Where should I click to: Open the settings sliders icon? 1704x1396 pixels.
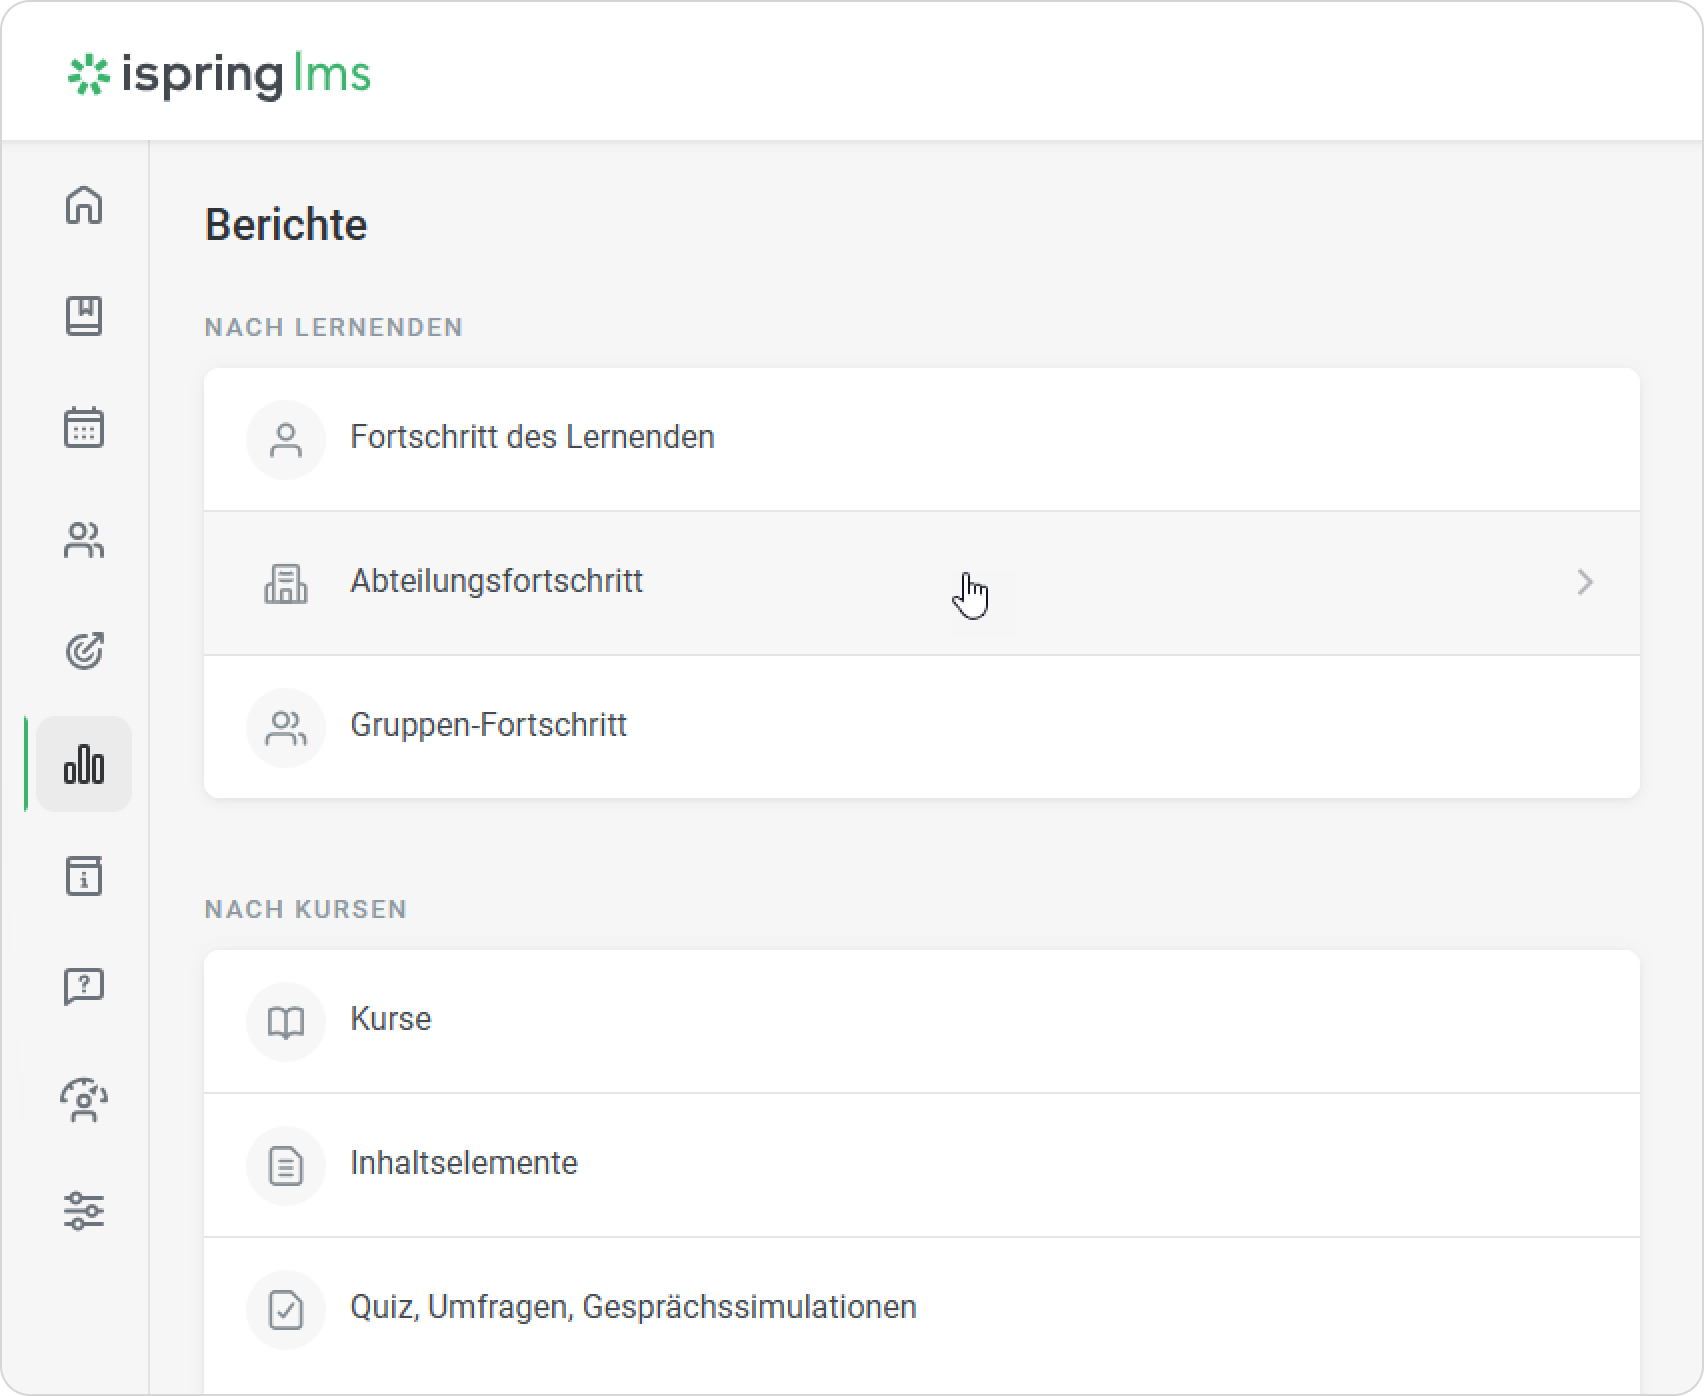[x=84, y=1211]
